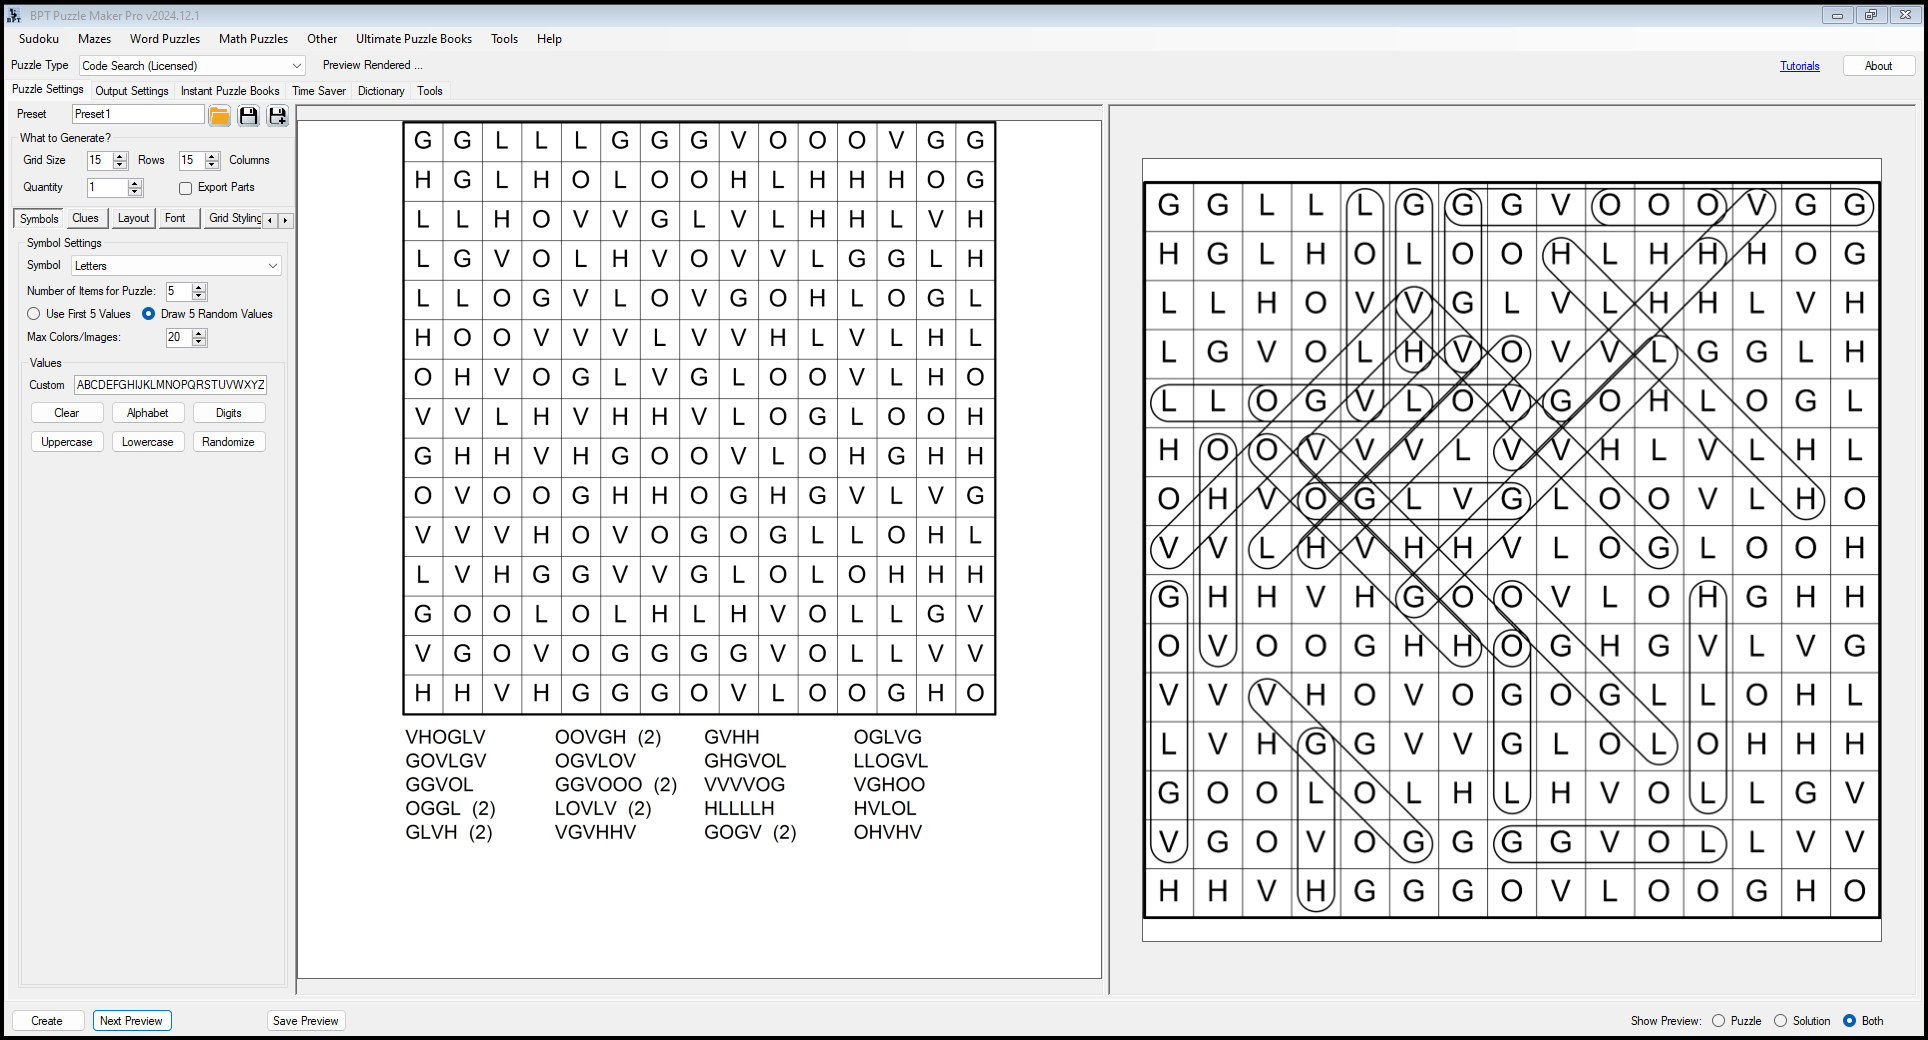Save the current preset via floppy icon
Screen dimensions: 1928x1040
click(x=248, y=116)
